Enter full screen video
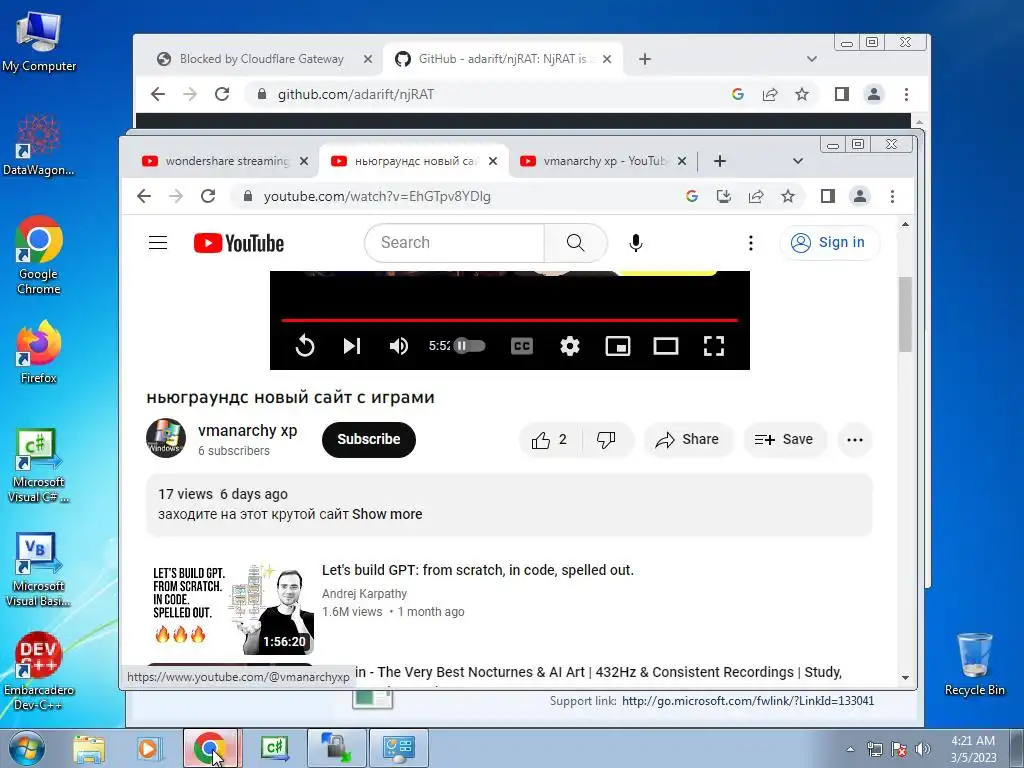 (x=714, y=345)
